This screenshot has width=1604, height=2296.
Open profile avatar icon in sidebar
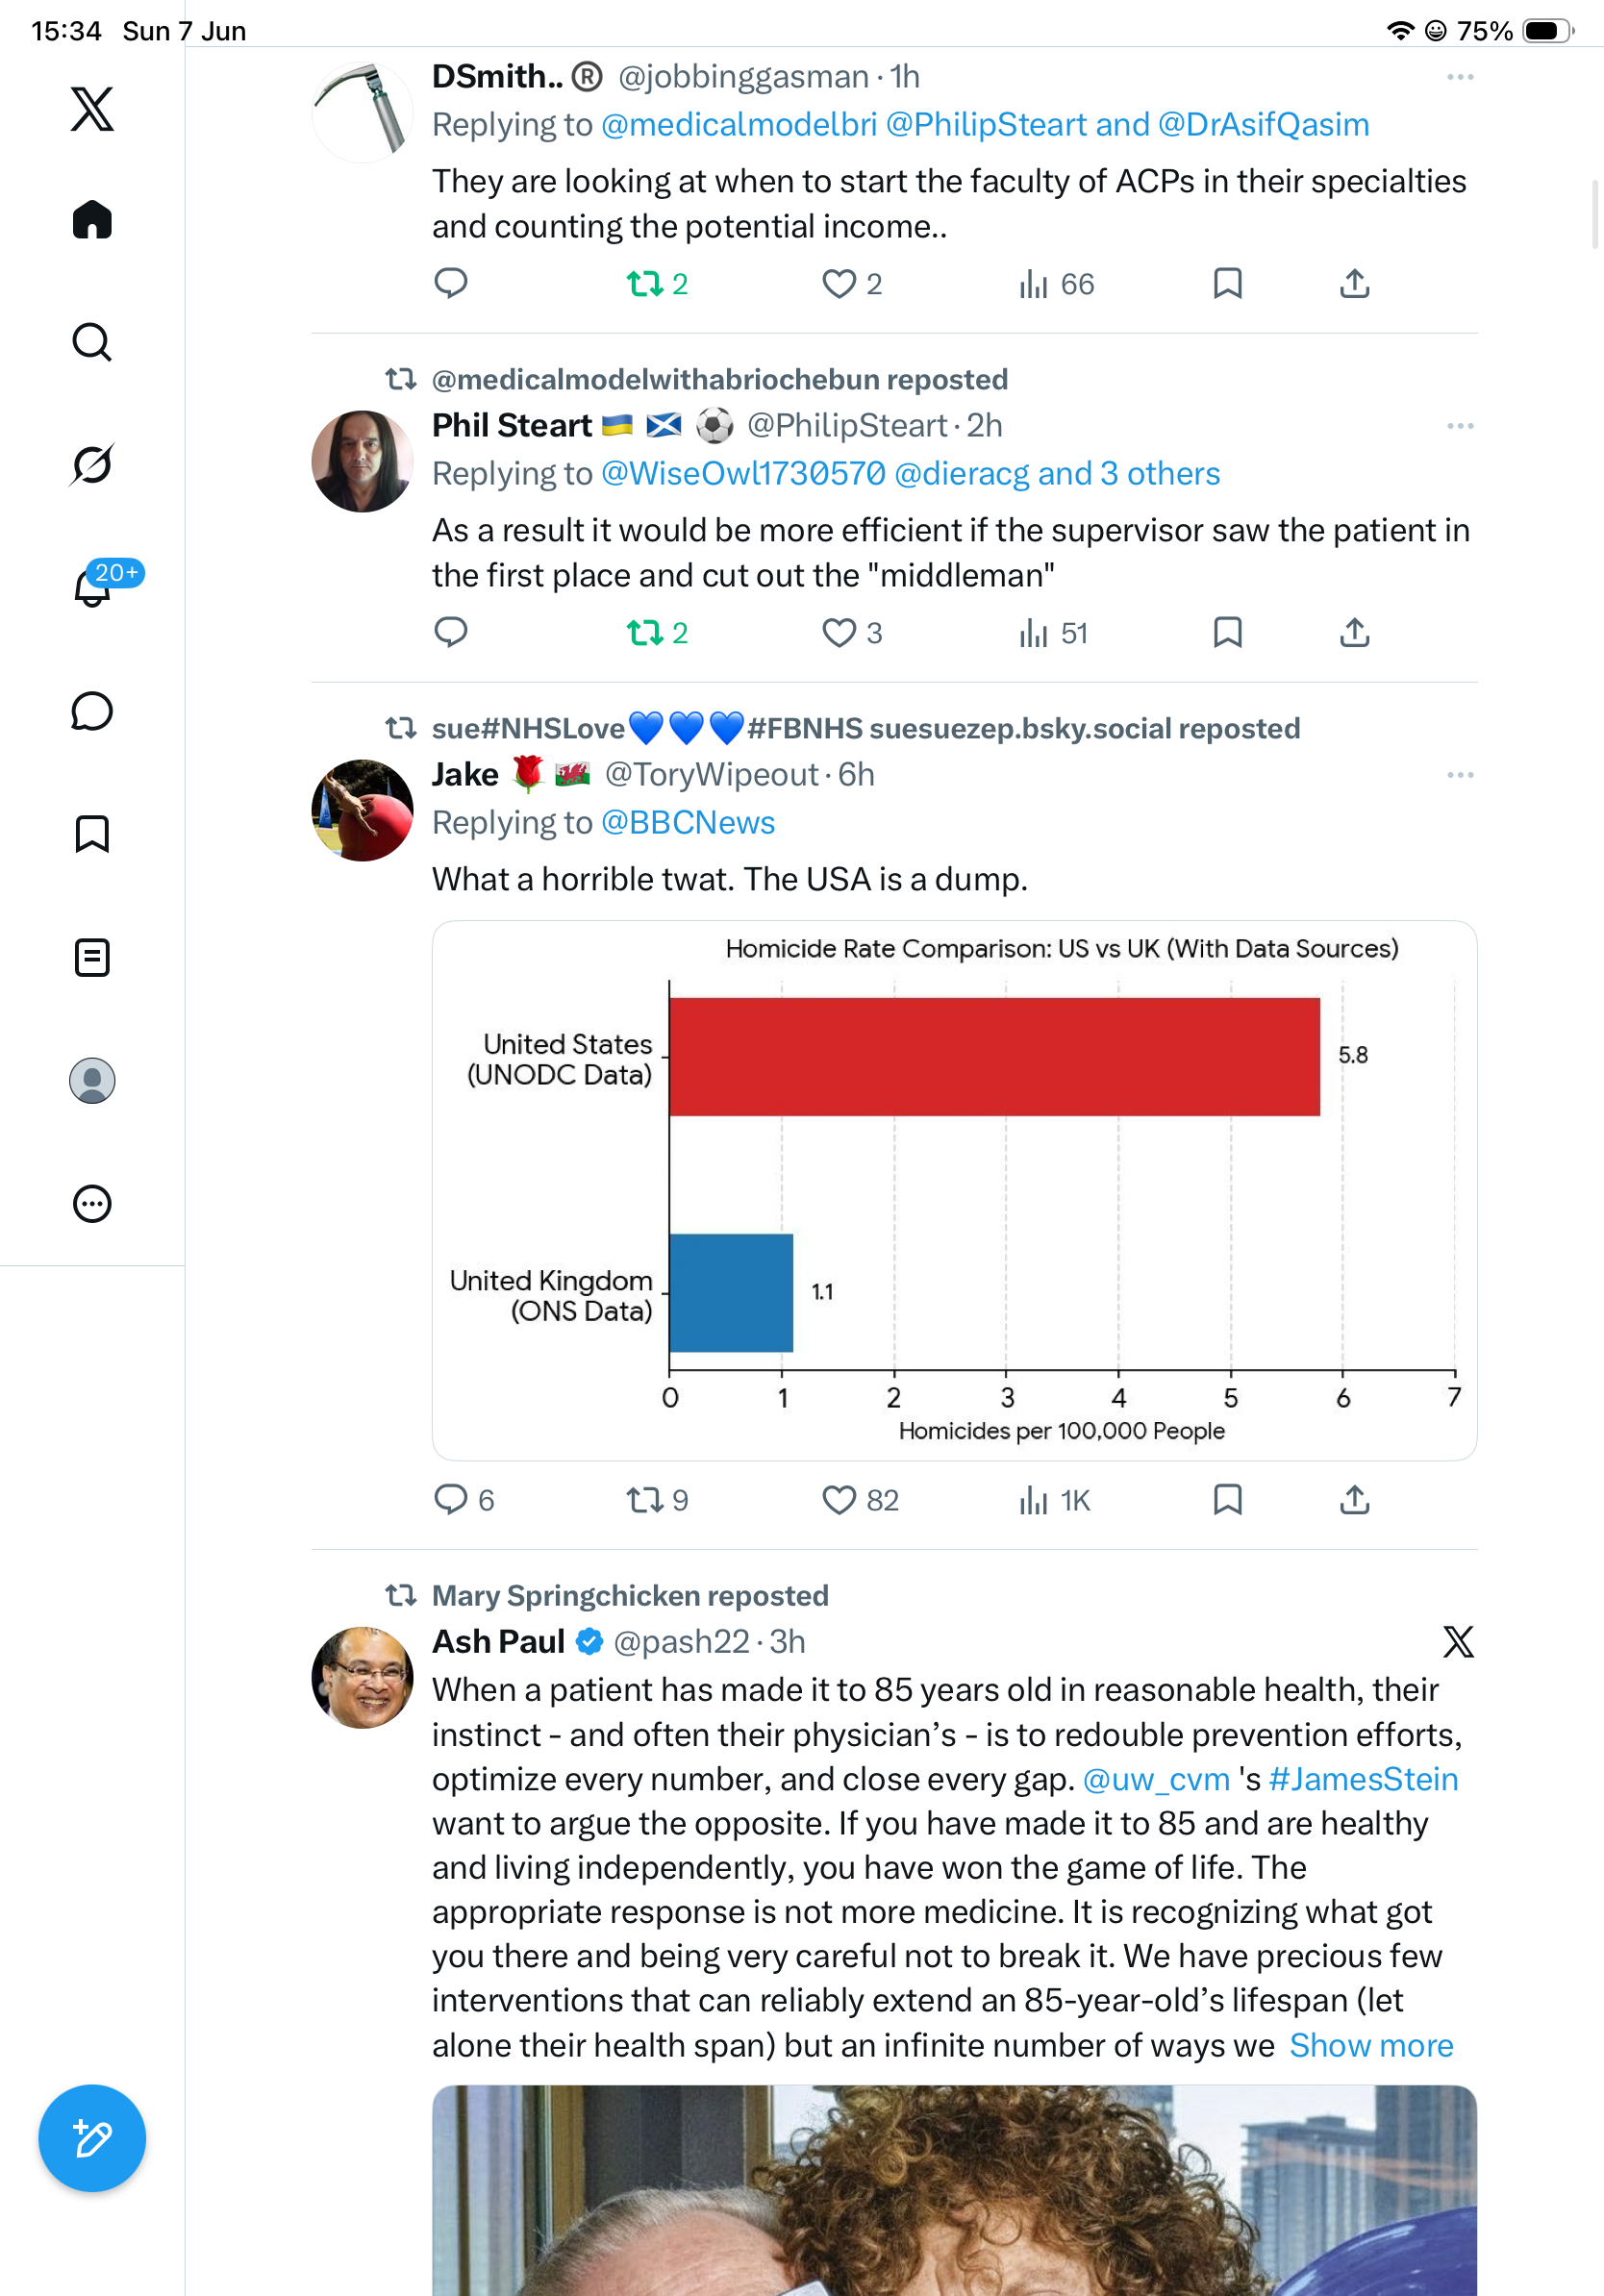click(92, 1080)
